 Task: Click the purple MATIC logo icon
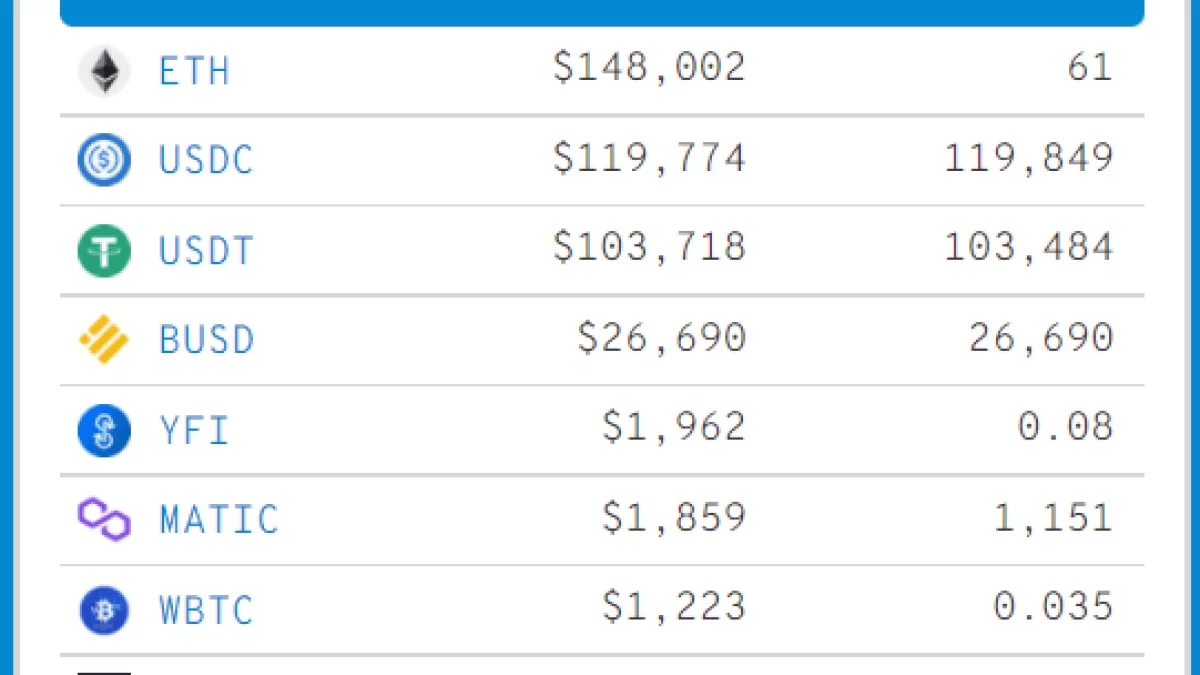[104, 520]
